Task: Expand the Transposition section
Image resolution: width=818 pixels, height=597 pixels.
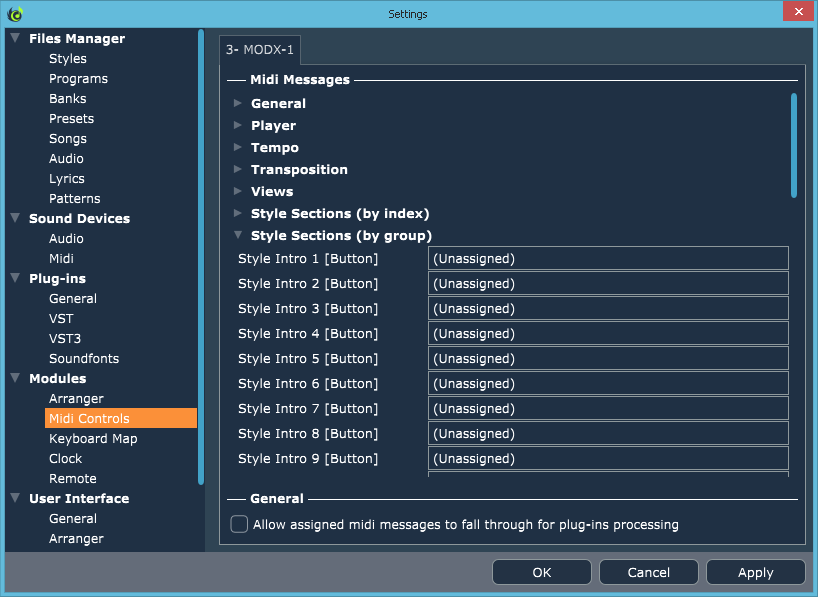Action: click(238, 169)
